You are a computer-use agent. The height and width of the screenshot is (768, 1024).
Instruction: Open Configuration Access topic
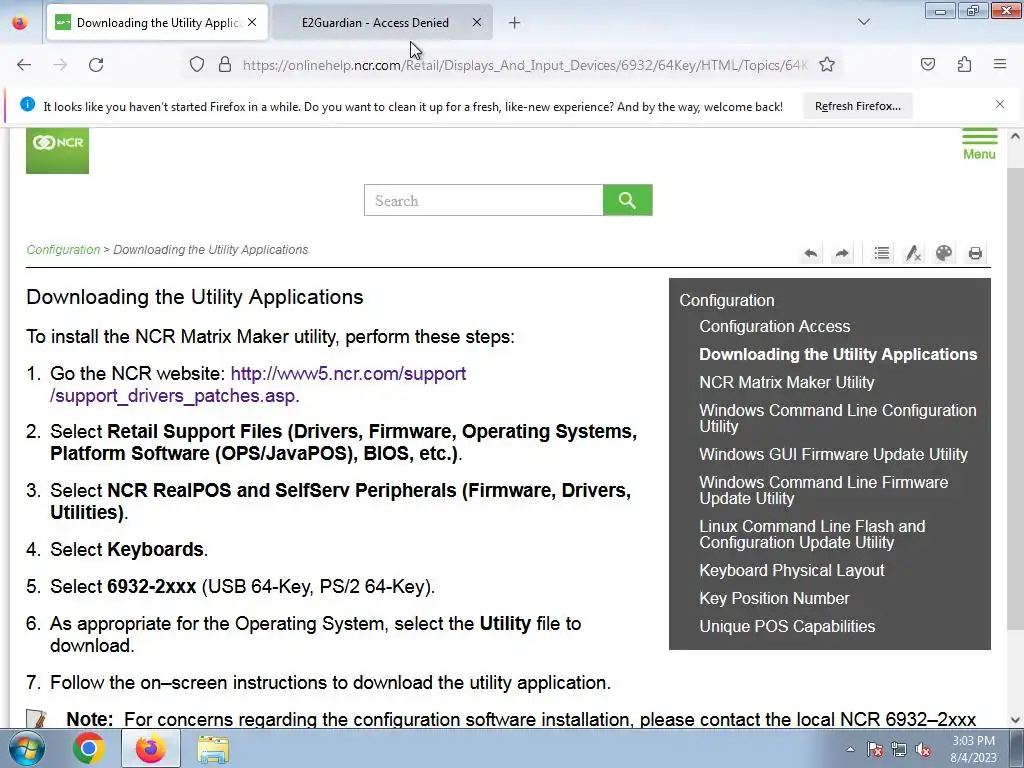pyautogui.click(x=775, y=327)
